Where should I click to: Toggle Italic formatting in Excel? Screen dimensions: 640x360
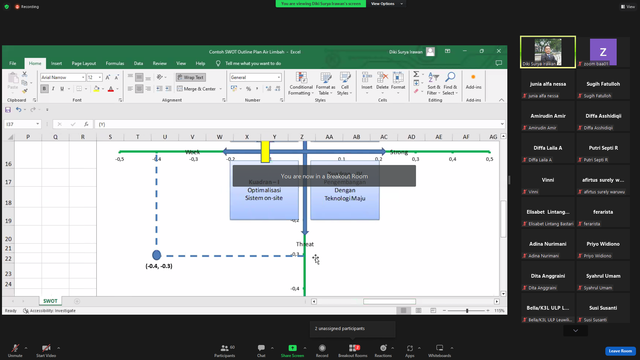coord(53,89)
